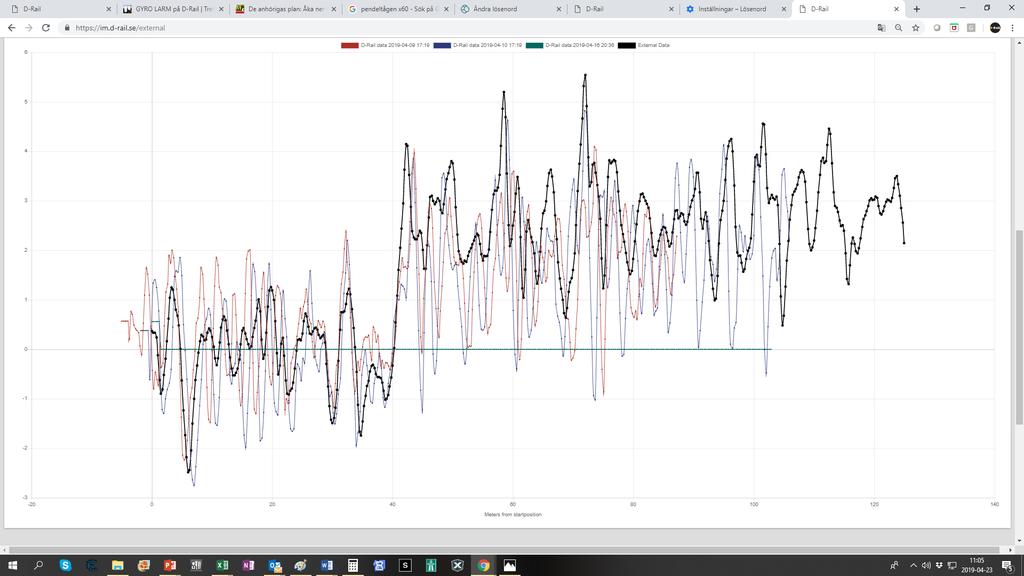
Task: Click the D-Rail data 2019-04-16 legend label
Action: point(579,45)
